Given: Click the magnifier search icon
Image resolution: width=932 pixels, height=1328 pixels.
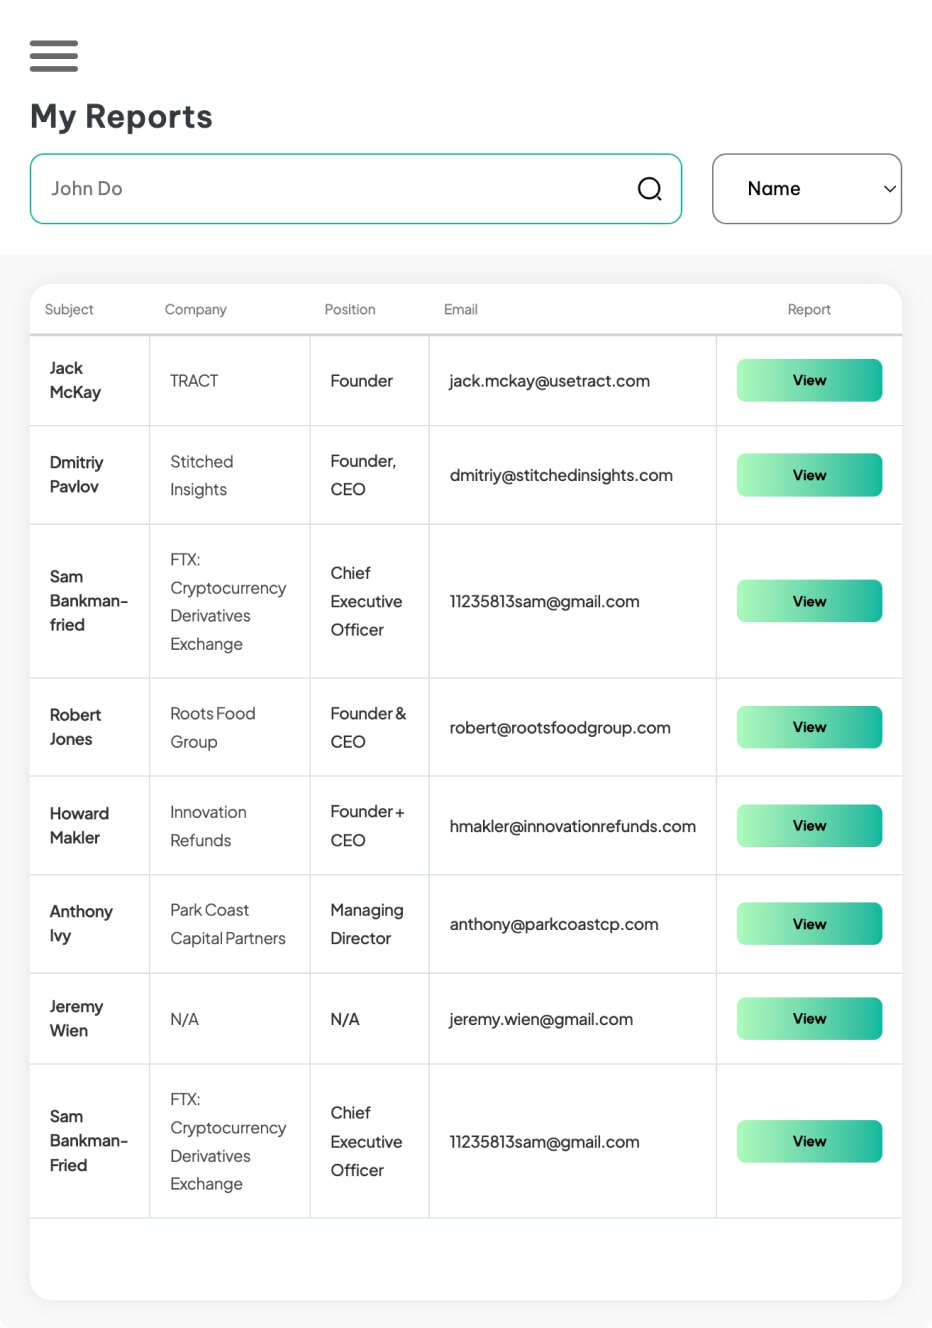Looking at the screenshot, I should click(x=649, y=189).
